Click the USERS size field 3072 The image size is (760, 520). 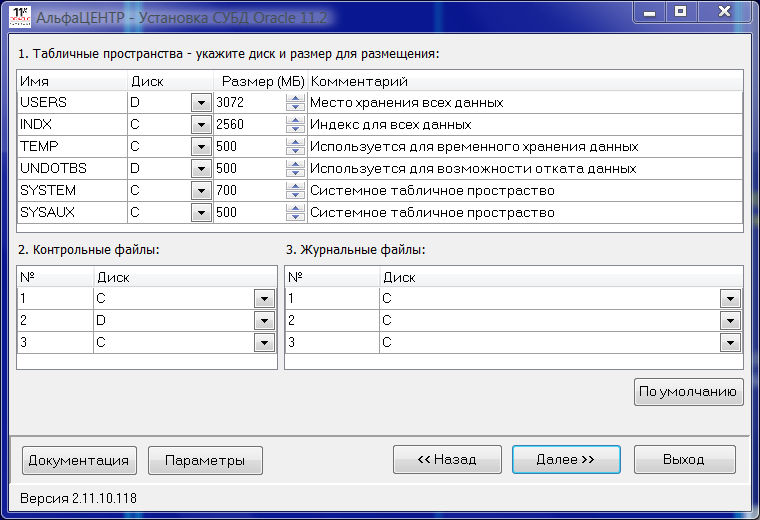pos(250,103)
